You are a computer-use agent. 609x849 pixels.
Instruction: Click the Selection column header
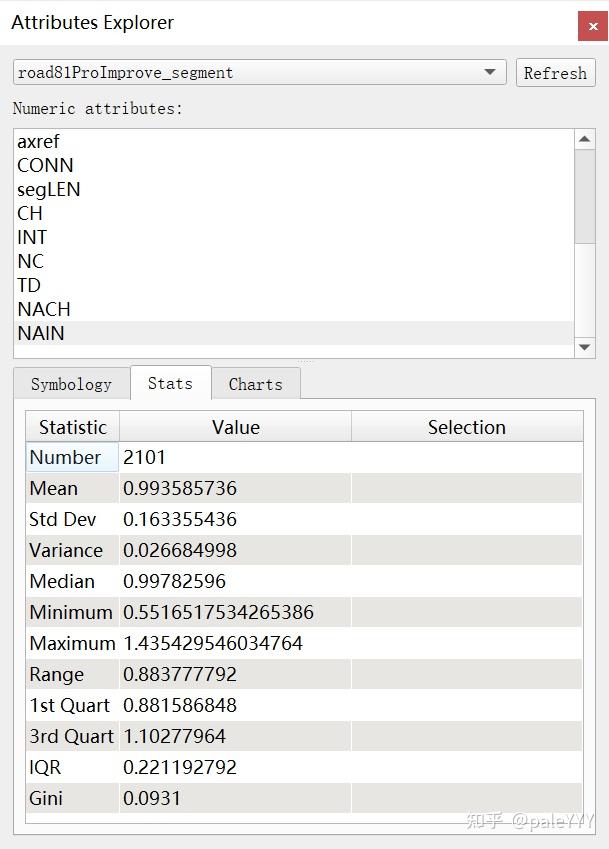pyautogui.click(x=466, y=426)
